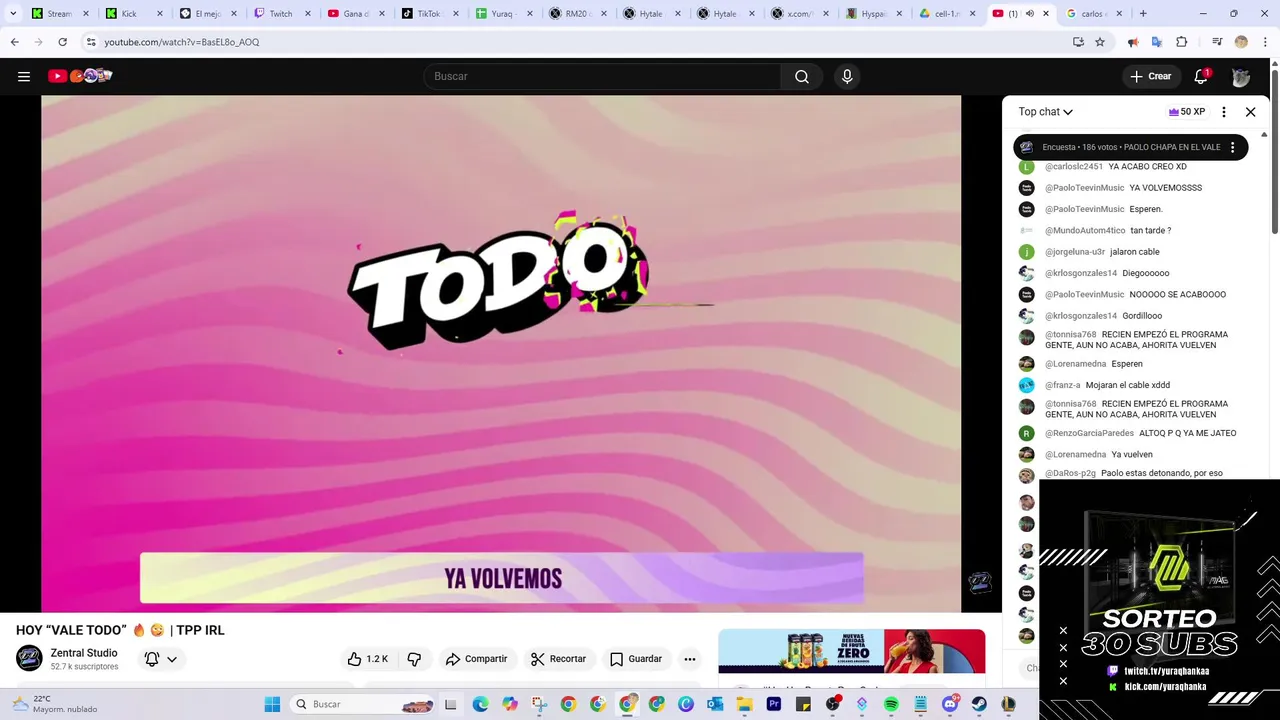Go to the YouTube home logo
Screen dimensions: 1280x720
pos(80,76)
